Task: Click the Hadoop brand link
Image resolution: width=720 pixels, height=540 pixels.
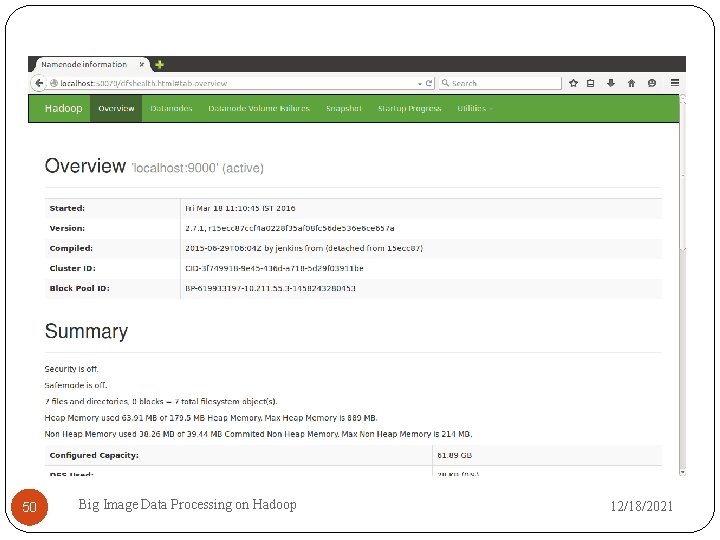Action: pos(63,108)
